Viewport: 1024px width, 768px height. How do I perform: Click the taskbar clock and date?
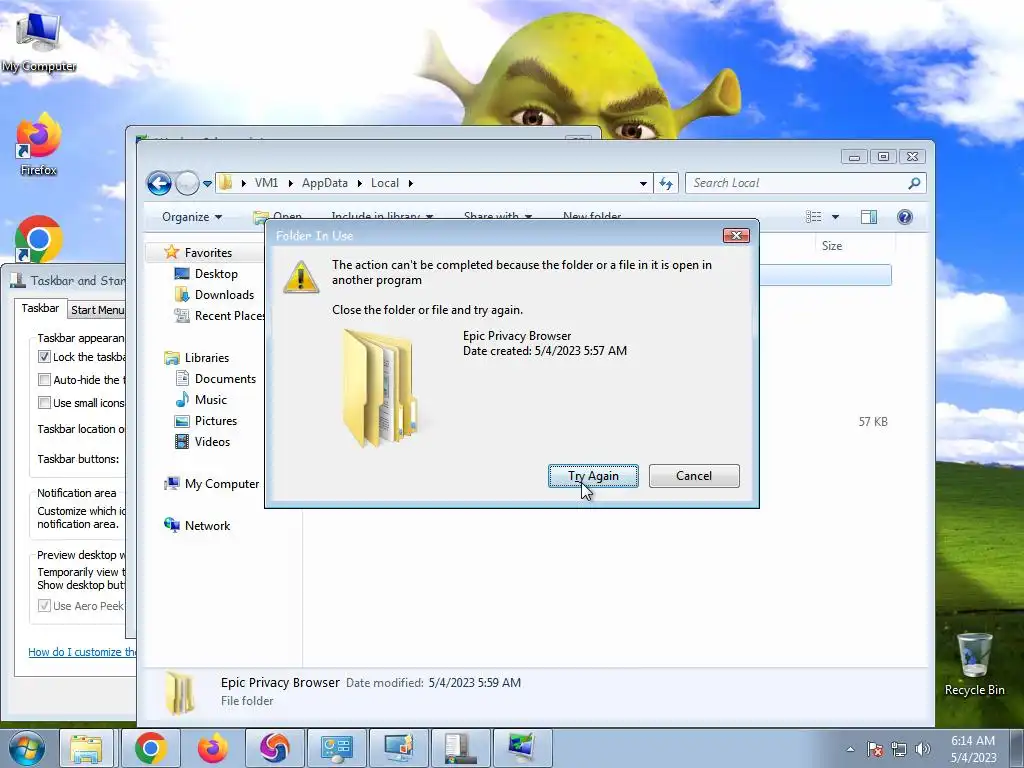click(973, 749)
